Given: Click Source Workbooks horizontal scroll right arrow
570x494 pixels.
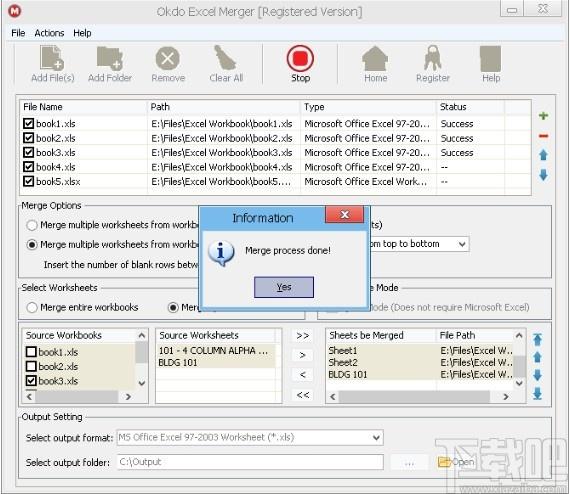Looking at the screenshot, I should click(128, 397).
